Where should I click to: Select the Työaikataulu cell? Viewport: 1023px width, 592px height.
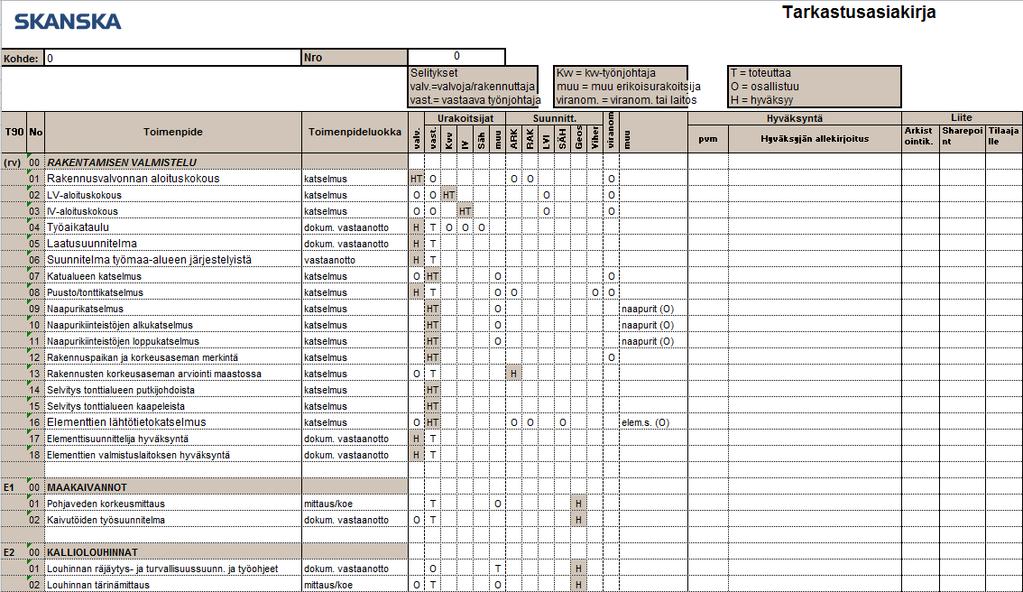(x=173, y=227)
